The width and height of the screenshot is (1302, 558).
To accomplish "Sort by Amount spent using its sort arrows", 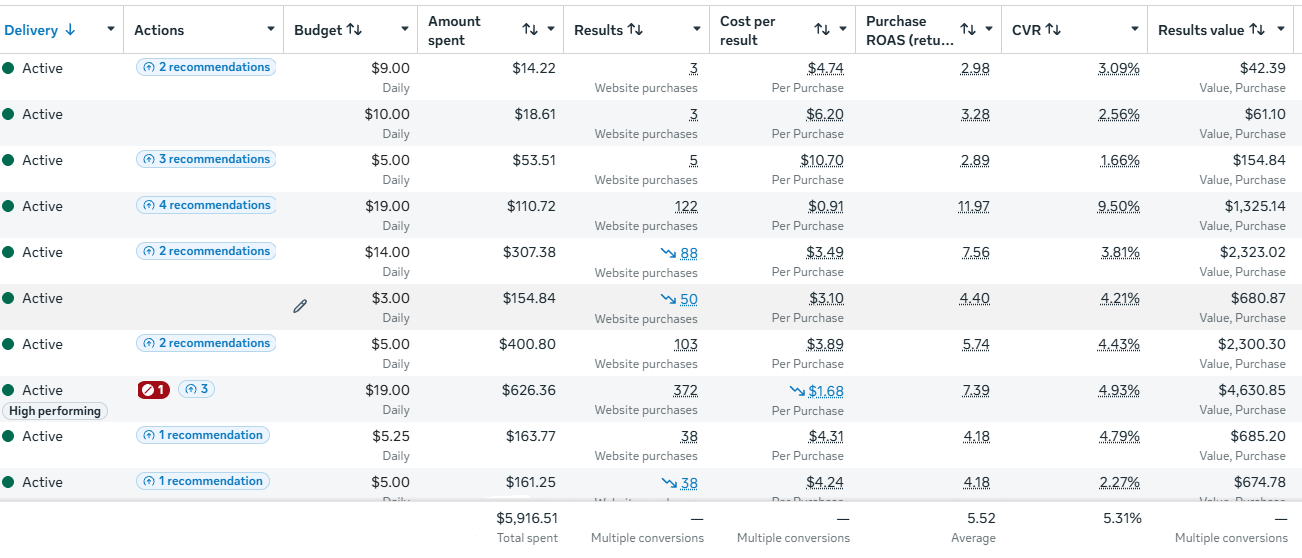I will coord(530,30).
